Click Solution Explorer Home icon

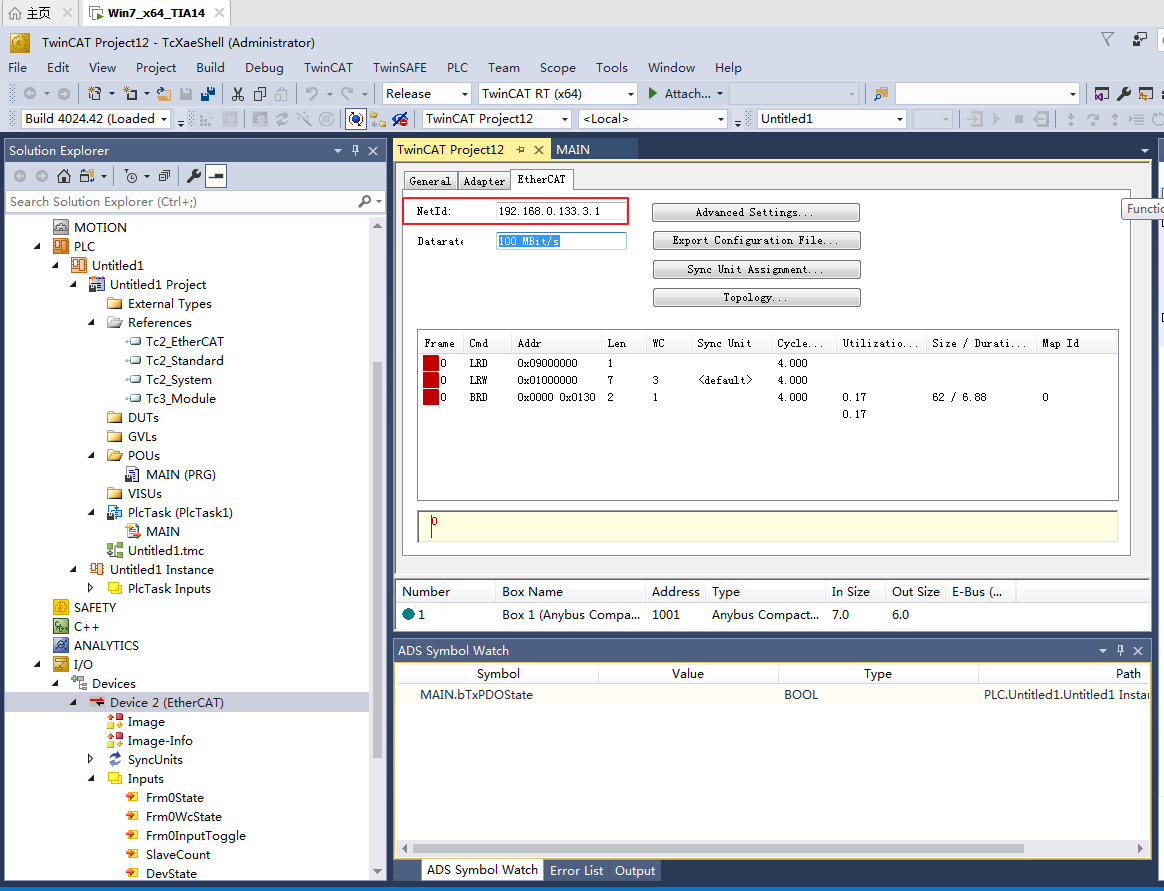pos(64,176)
